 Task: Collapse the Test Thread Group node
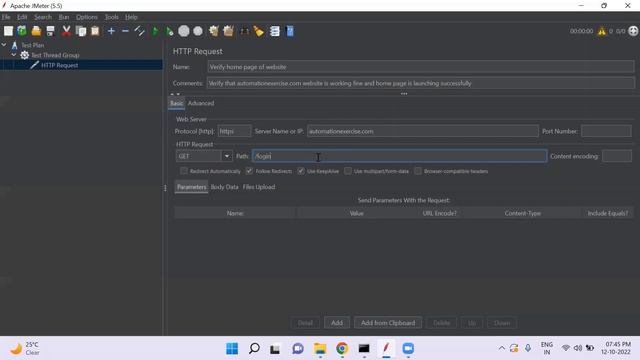14,54
